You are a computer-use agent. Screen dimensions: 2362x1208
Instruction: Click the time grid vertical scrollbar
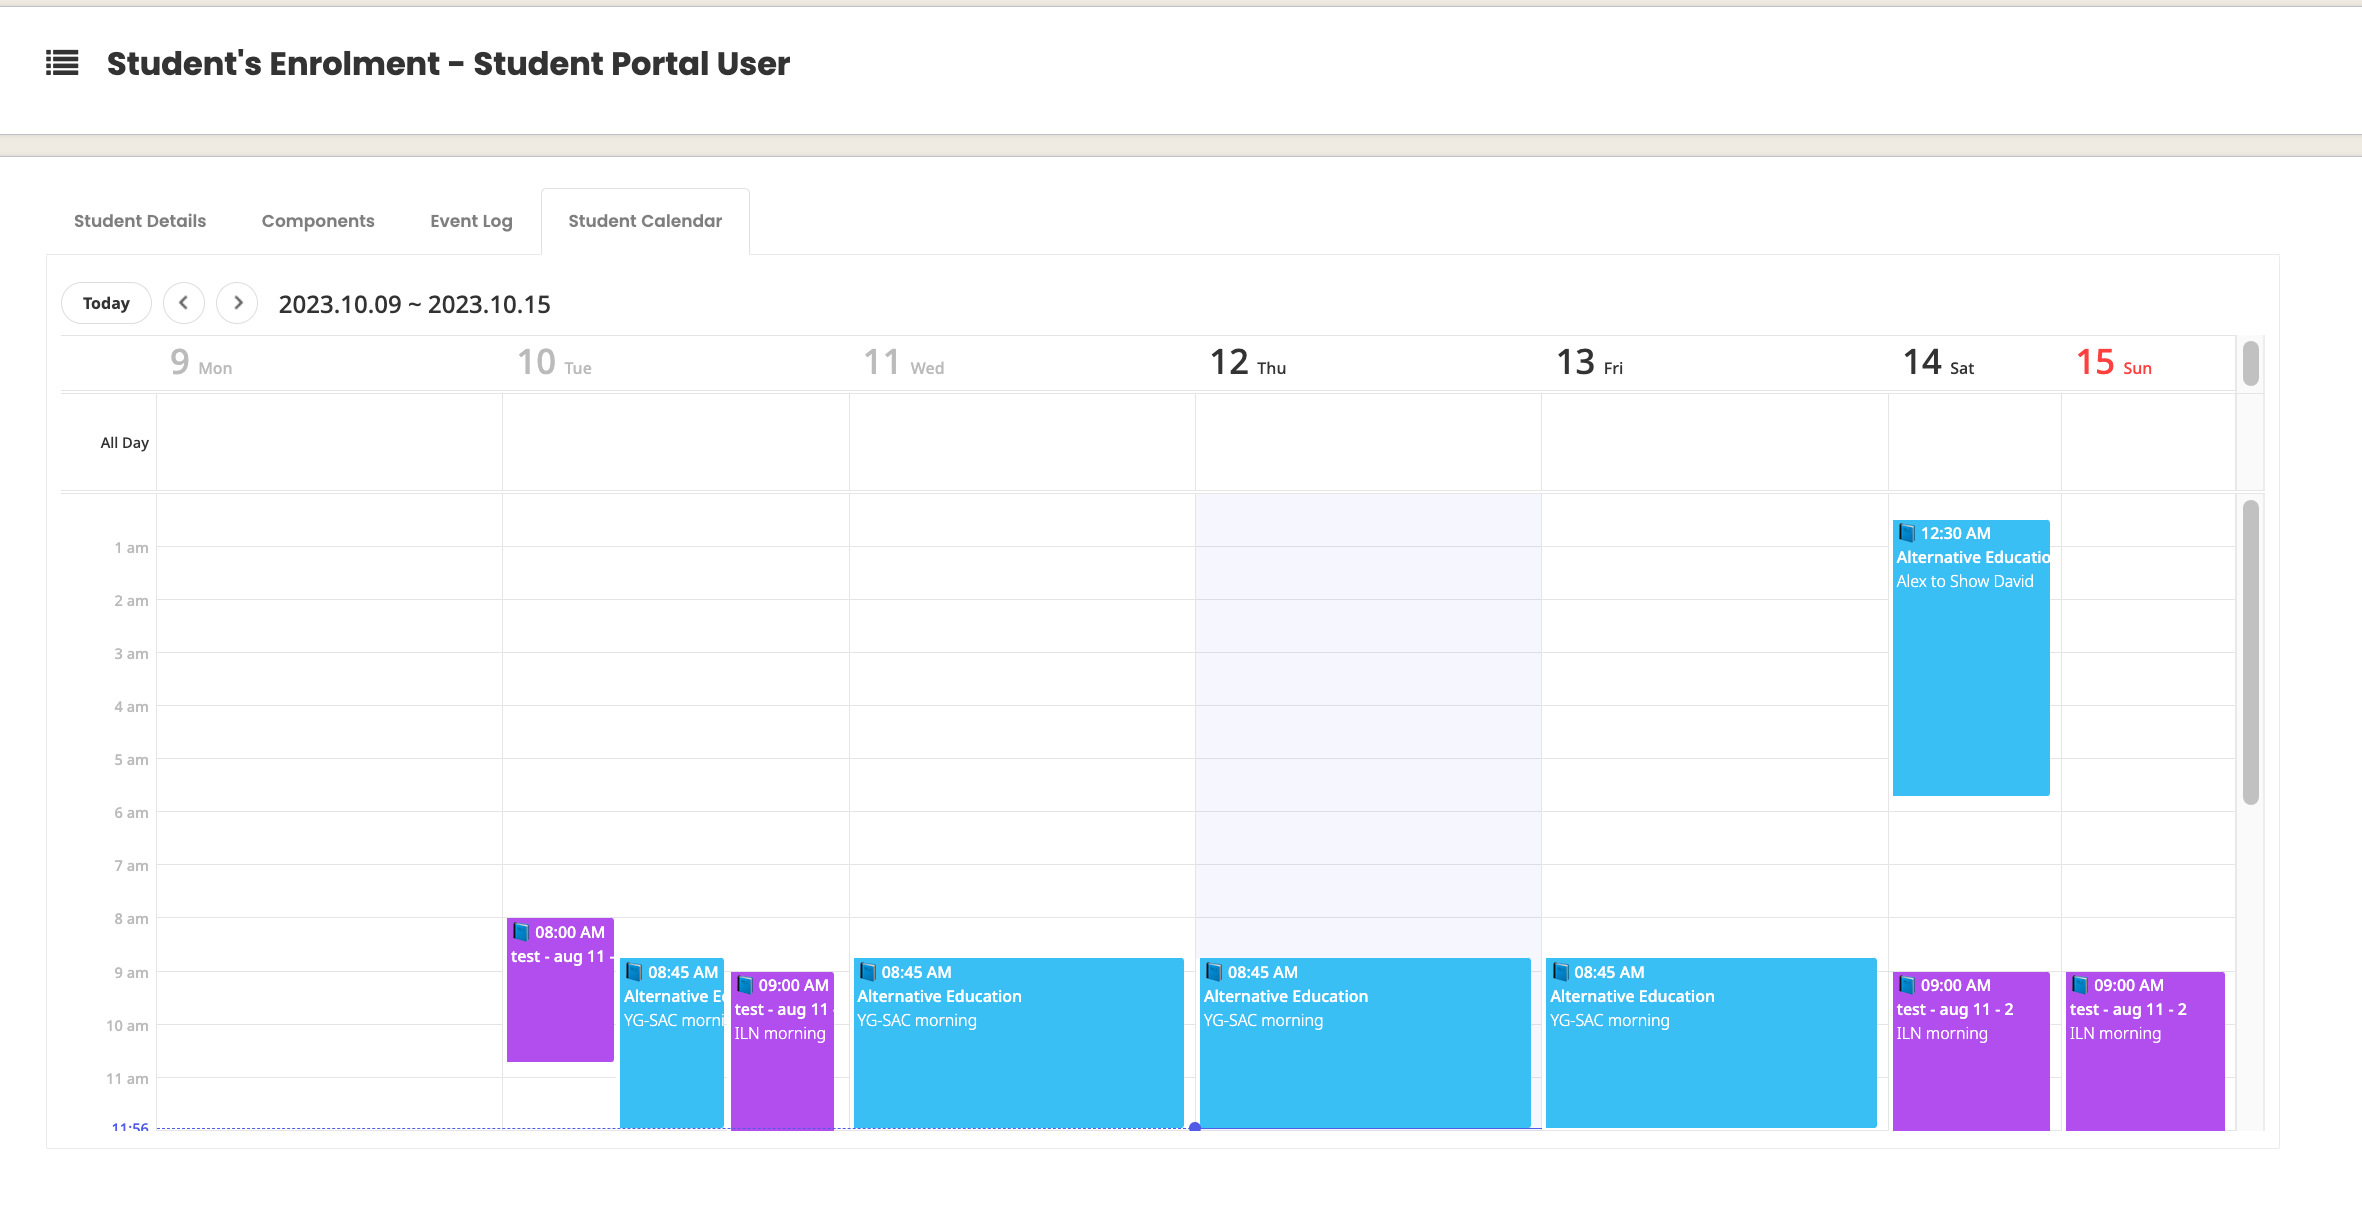tap(2251, 652)
